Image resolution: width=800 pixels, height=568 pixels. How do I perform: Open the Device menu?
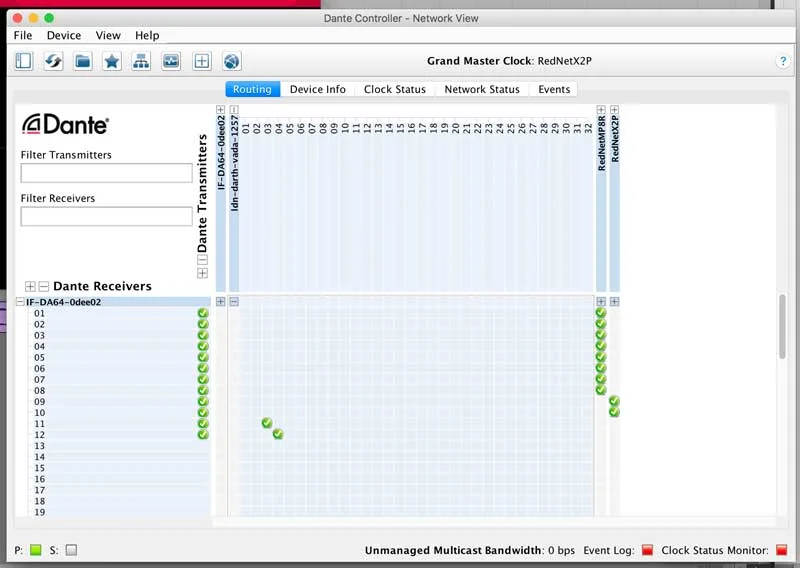point(64,35)
